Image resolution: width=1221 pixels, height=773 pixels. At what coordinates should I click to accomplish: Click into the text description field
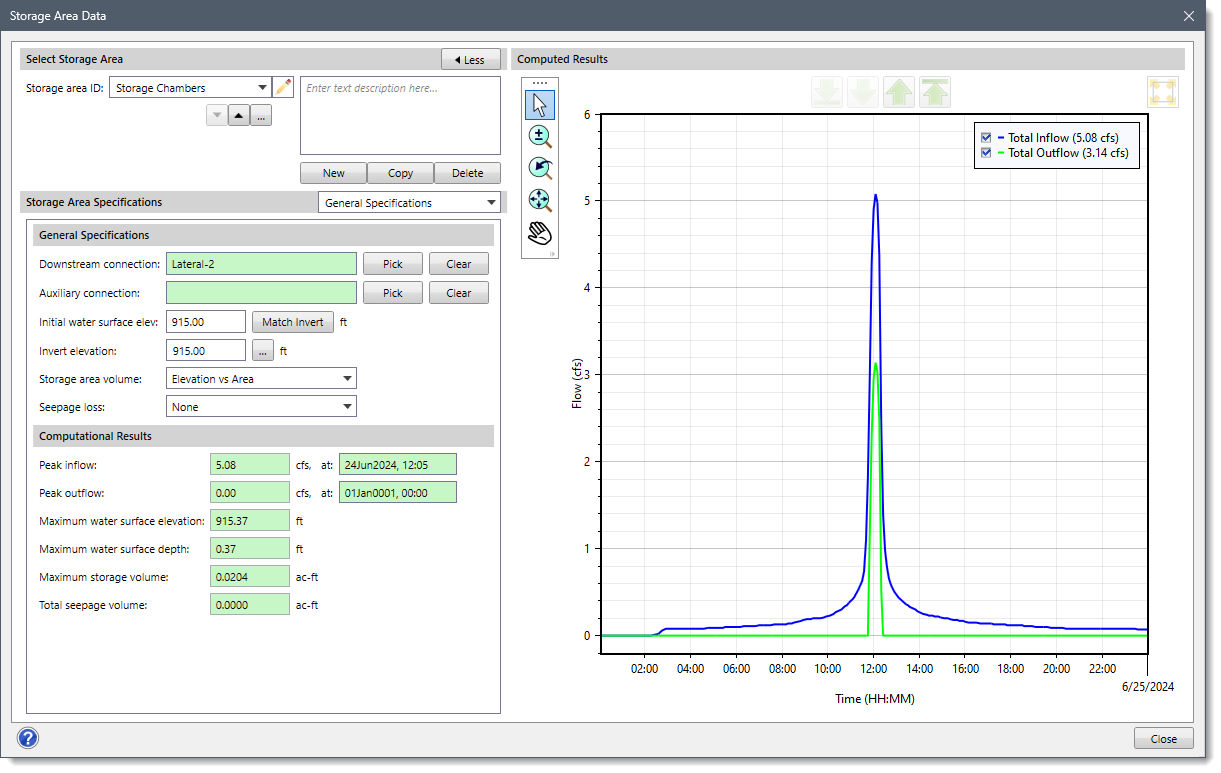coord(400,115)
